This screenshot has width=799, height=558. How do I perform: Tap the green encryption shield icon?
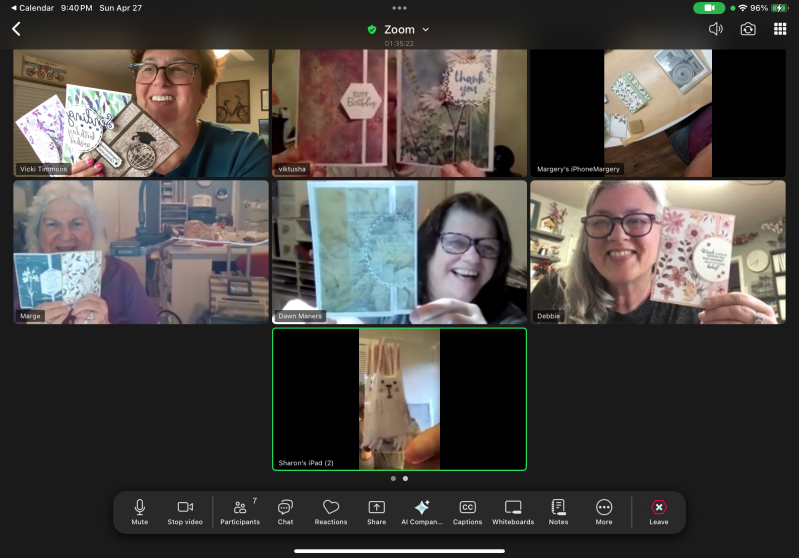pos(372,30)
